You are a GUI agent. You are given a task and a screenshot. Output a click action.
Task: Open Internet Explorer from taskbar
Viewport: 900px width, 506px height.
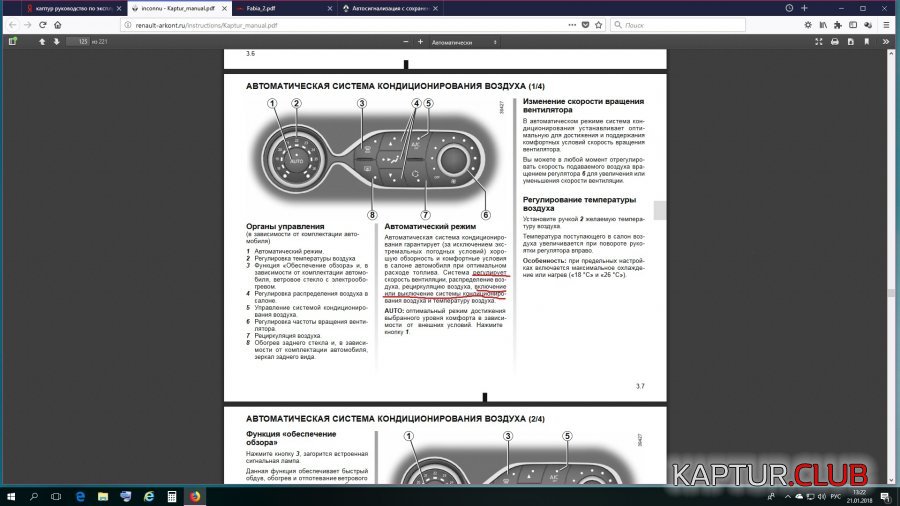[x=149, y=496]
